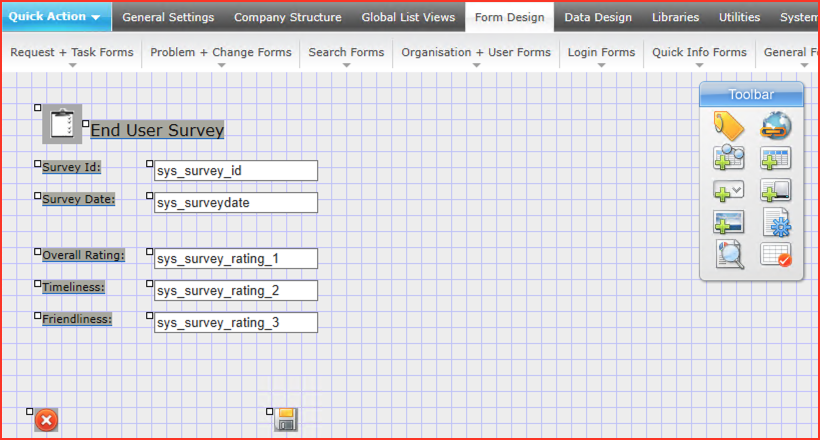
Task: Open the General Settings tab
Action: (x=168, y=17)
